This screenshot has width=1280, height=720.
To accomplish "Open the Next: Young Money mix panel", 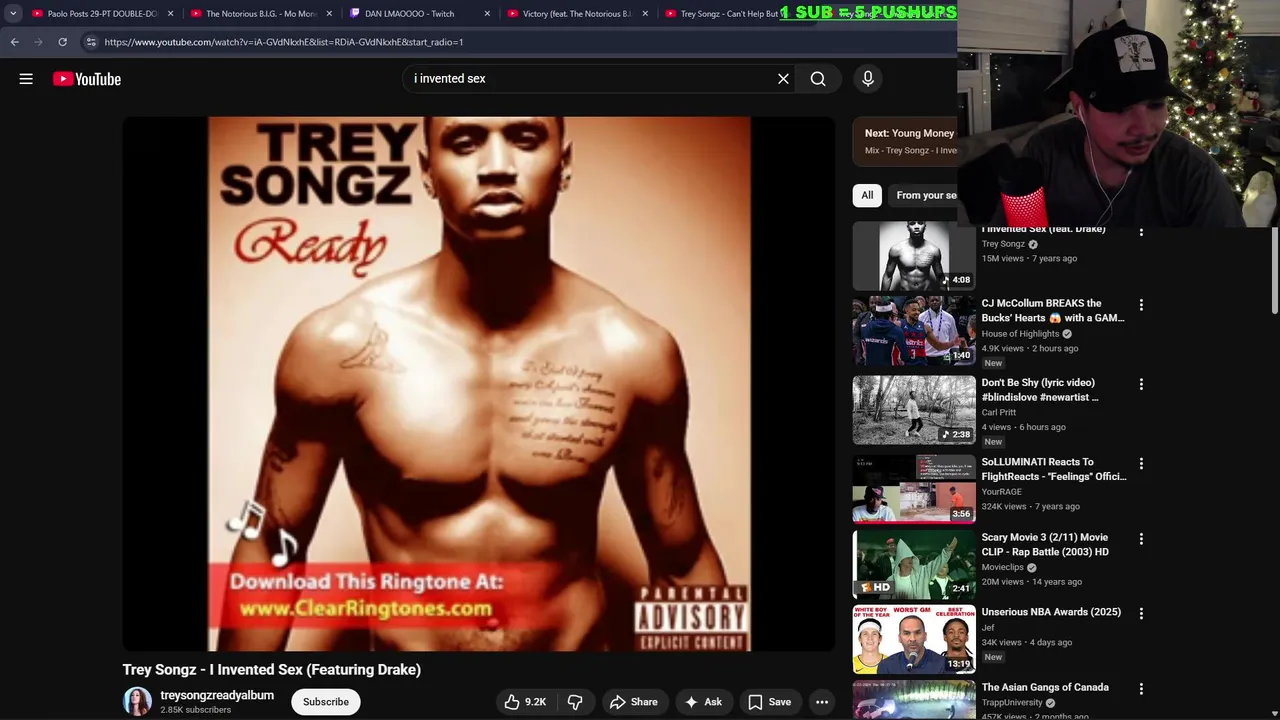I will point(905,141).
